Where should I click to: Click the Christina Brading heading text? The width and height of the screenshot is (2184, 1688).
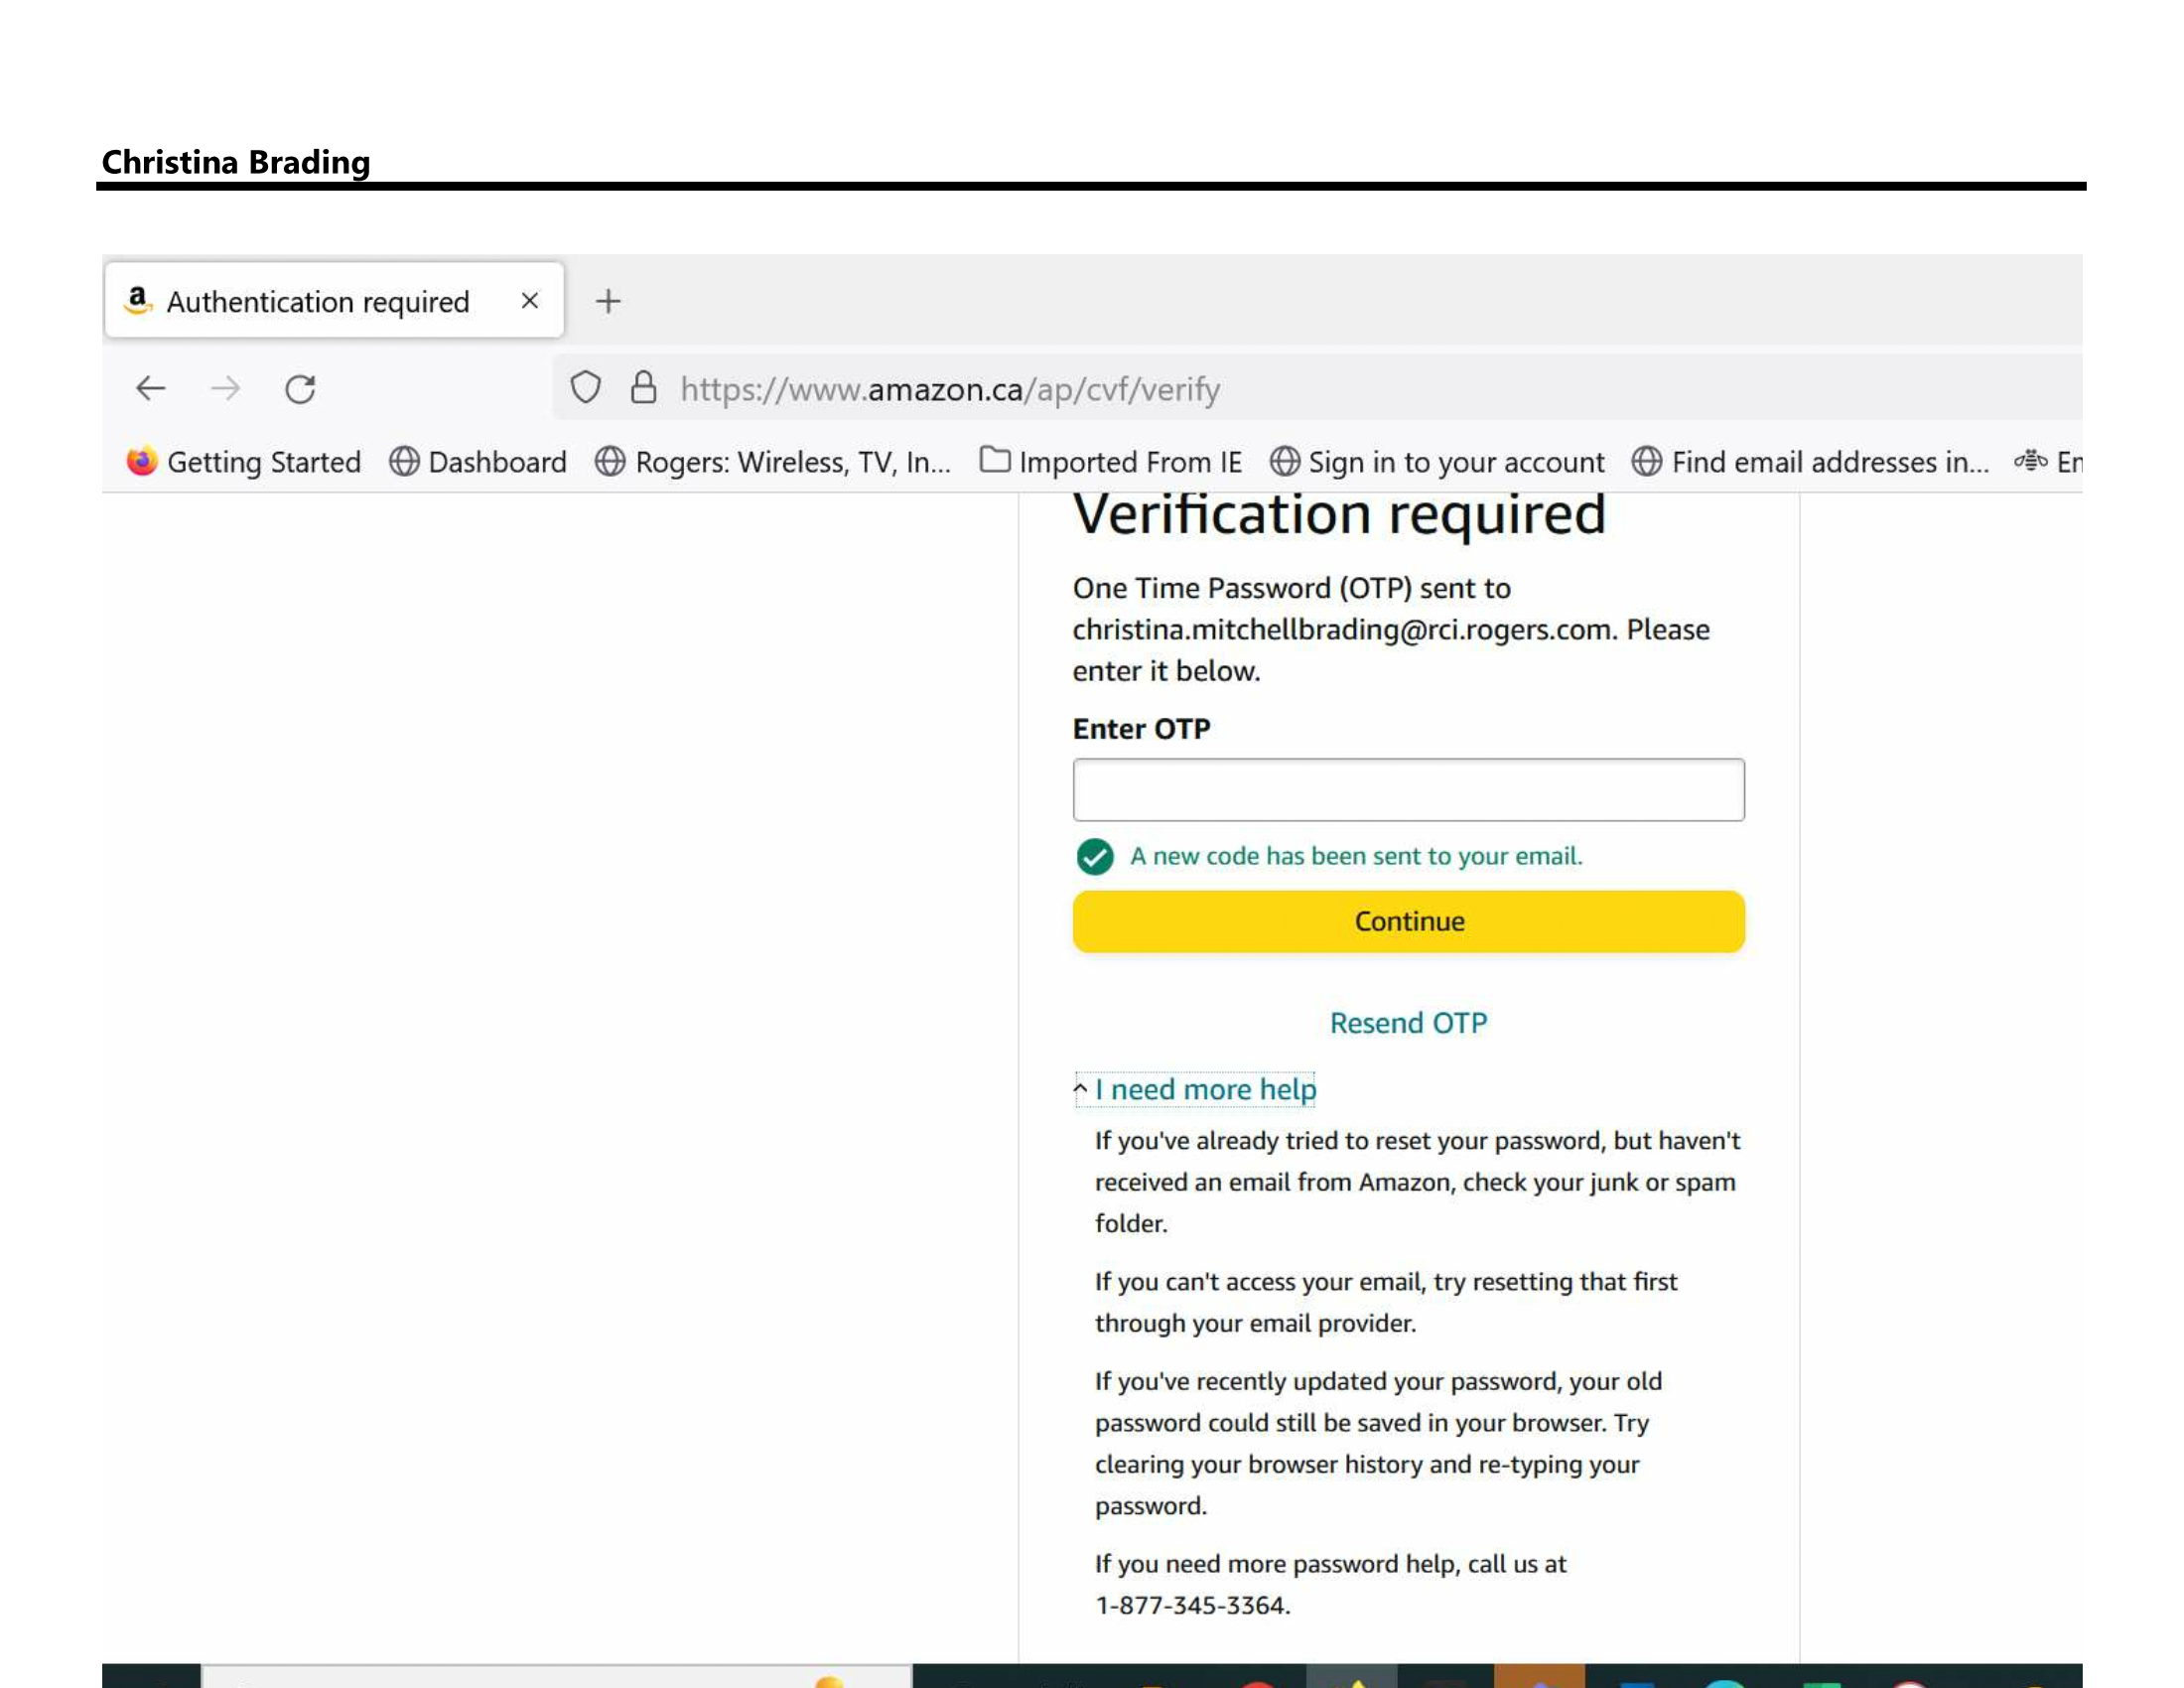coord(236,162)
